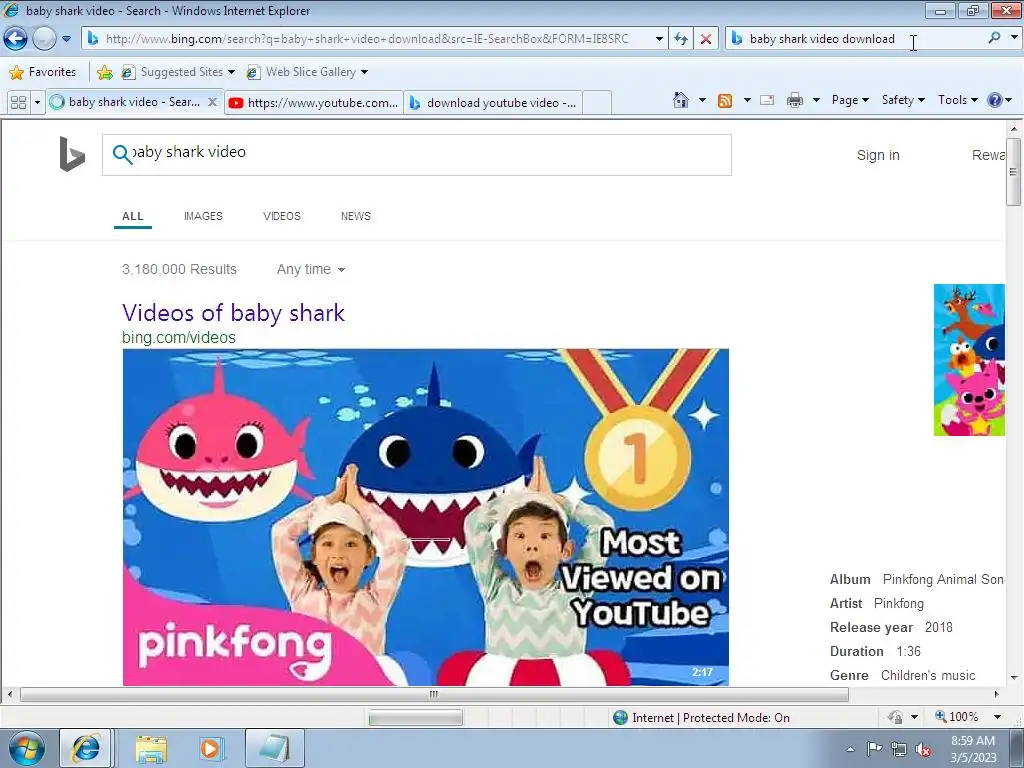This screenshot has width=1024, height=768.
Task: Play the Pinkfong baby shark video thumbnail
Action: 426,517
